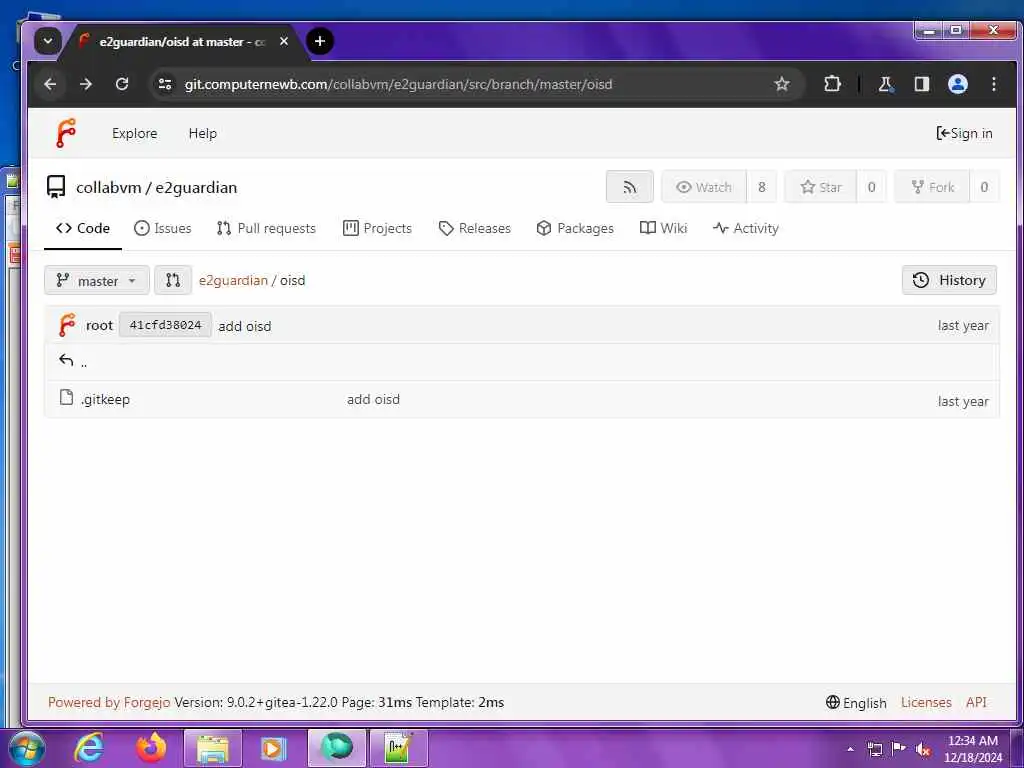Open the Extensions puzzle icon
This screenshot has width=1024, height=768.
point(832,84)
